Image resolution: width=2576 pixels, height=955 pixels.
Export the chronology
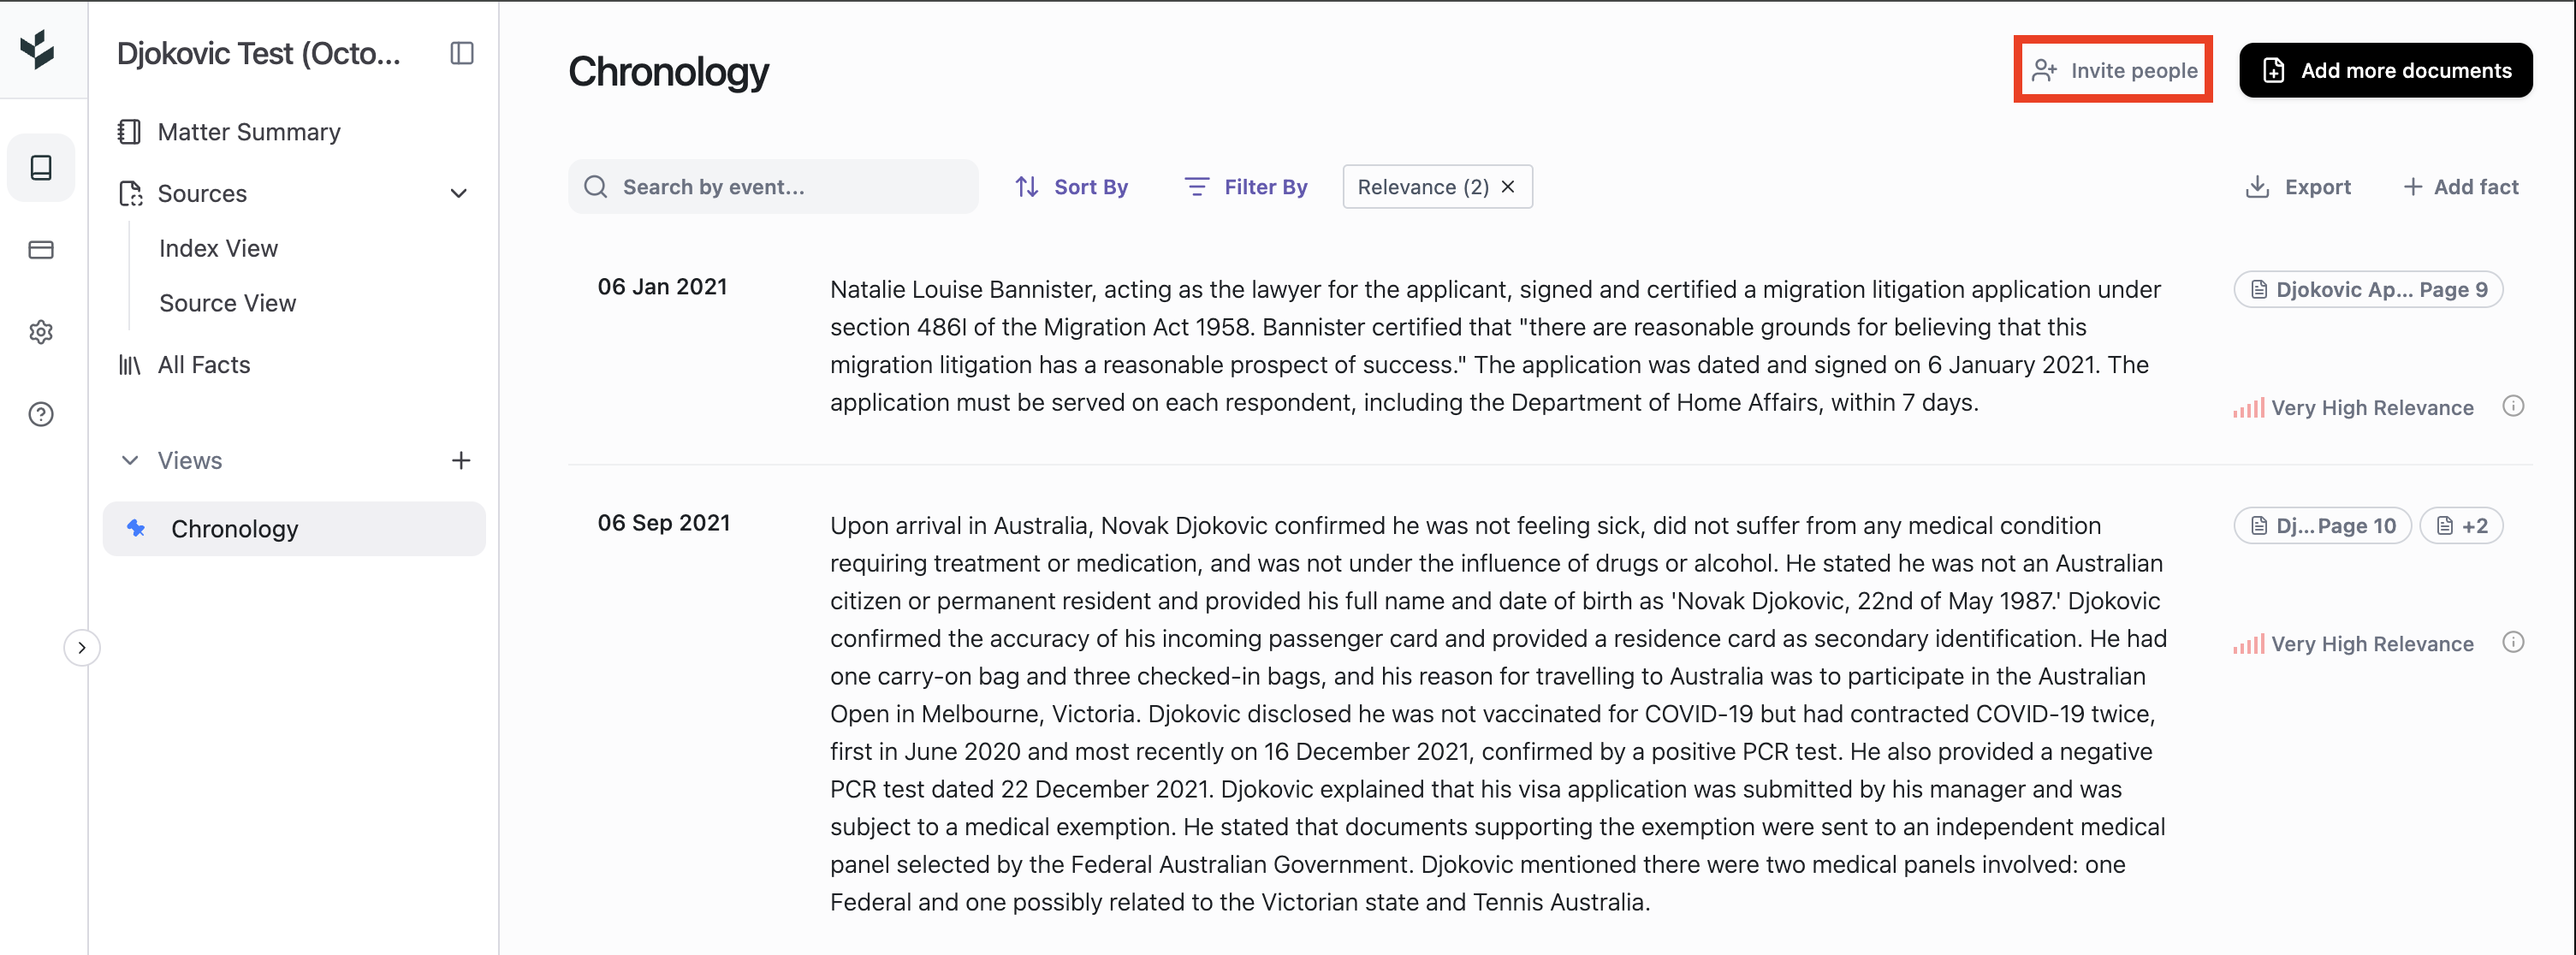click(x=2298, y=187)
